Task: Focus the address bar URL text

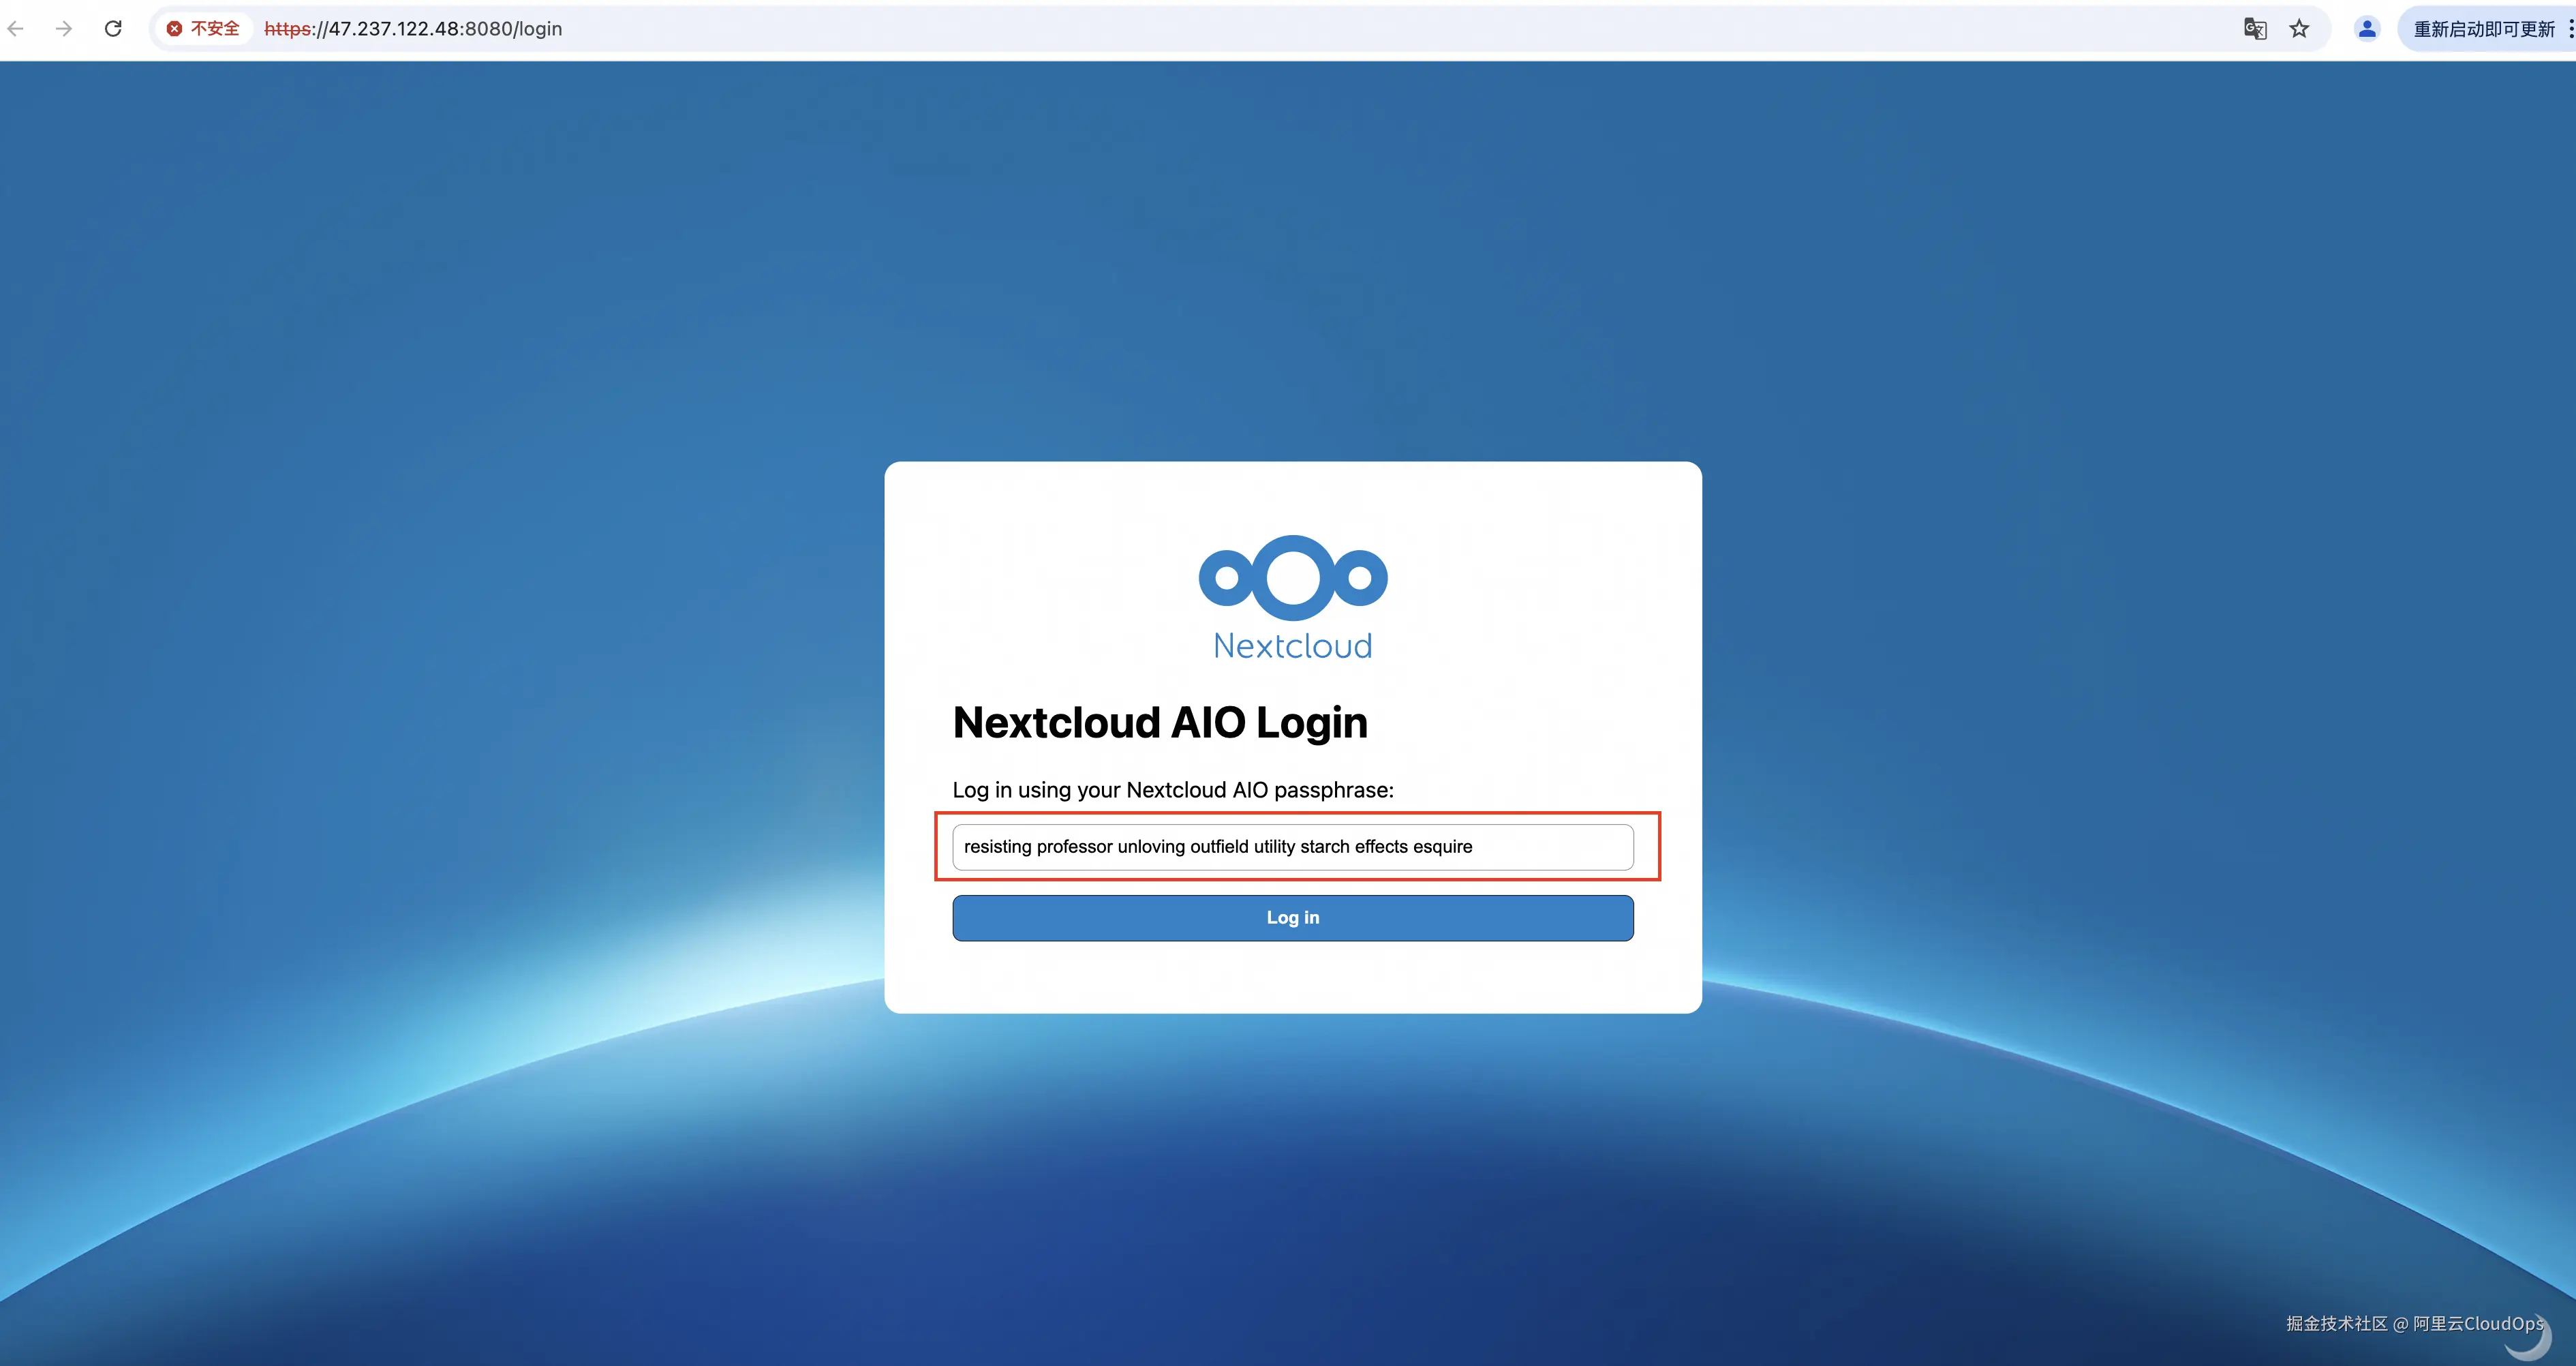Action: click(x=413, y=29)
